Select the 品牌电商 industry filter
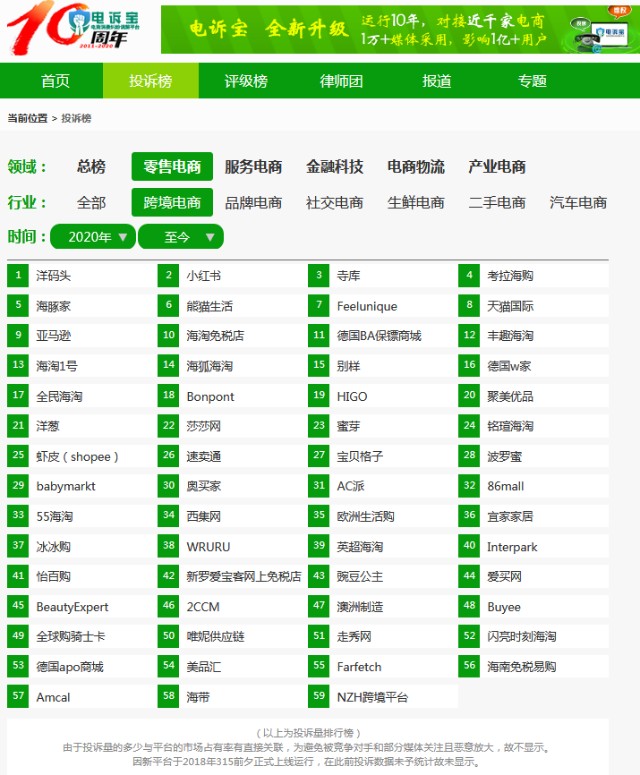The height and width of the screenshot is (775, 640). 254,203
